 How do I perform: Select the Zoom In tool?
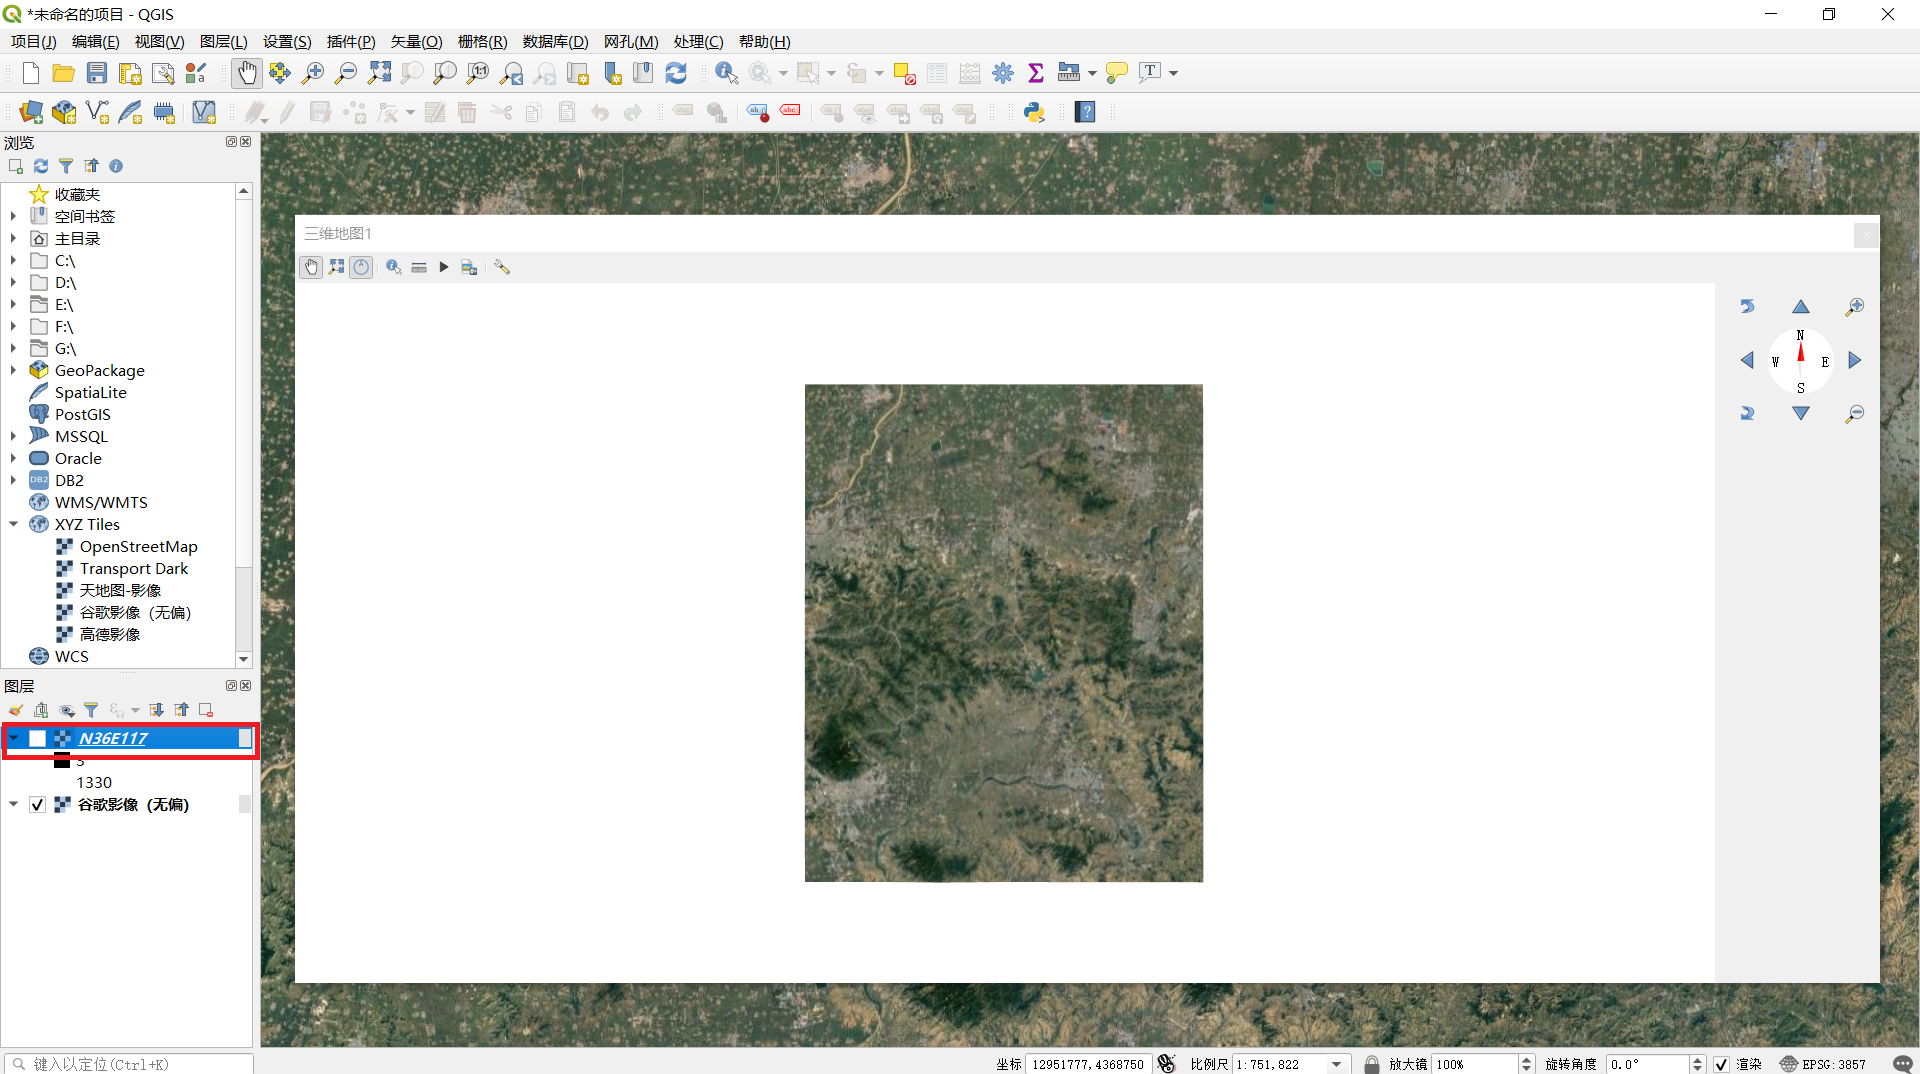point(313,72)
